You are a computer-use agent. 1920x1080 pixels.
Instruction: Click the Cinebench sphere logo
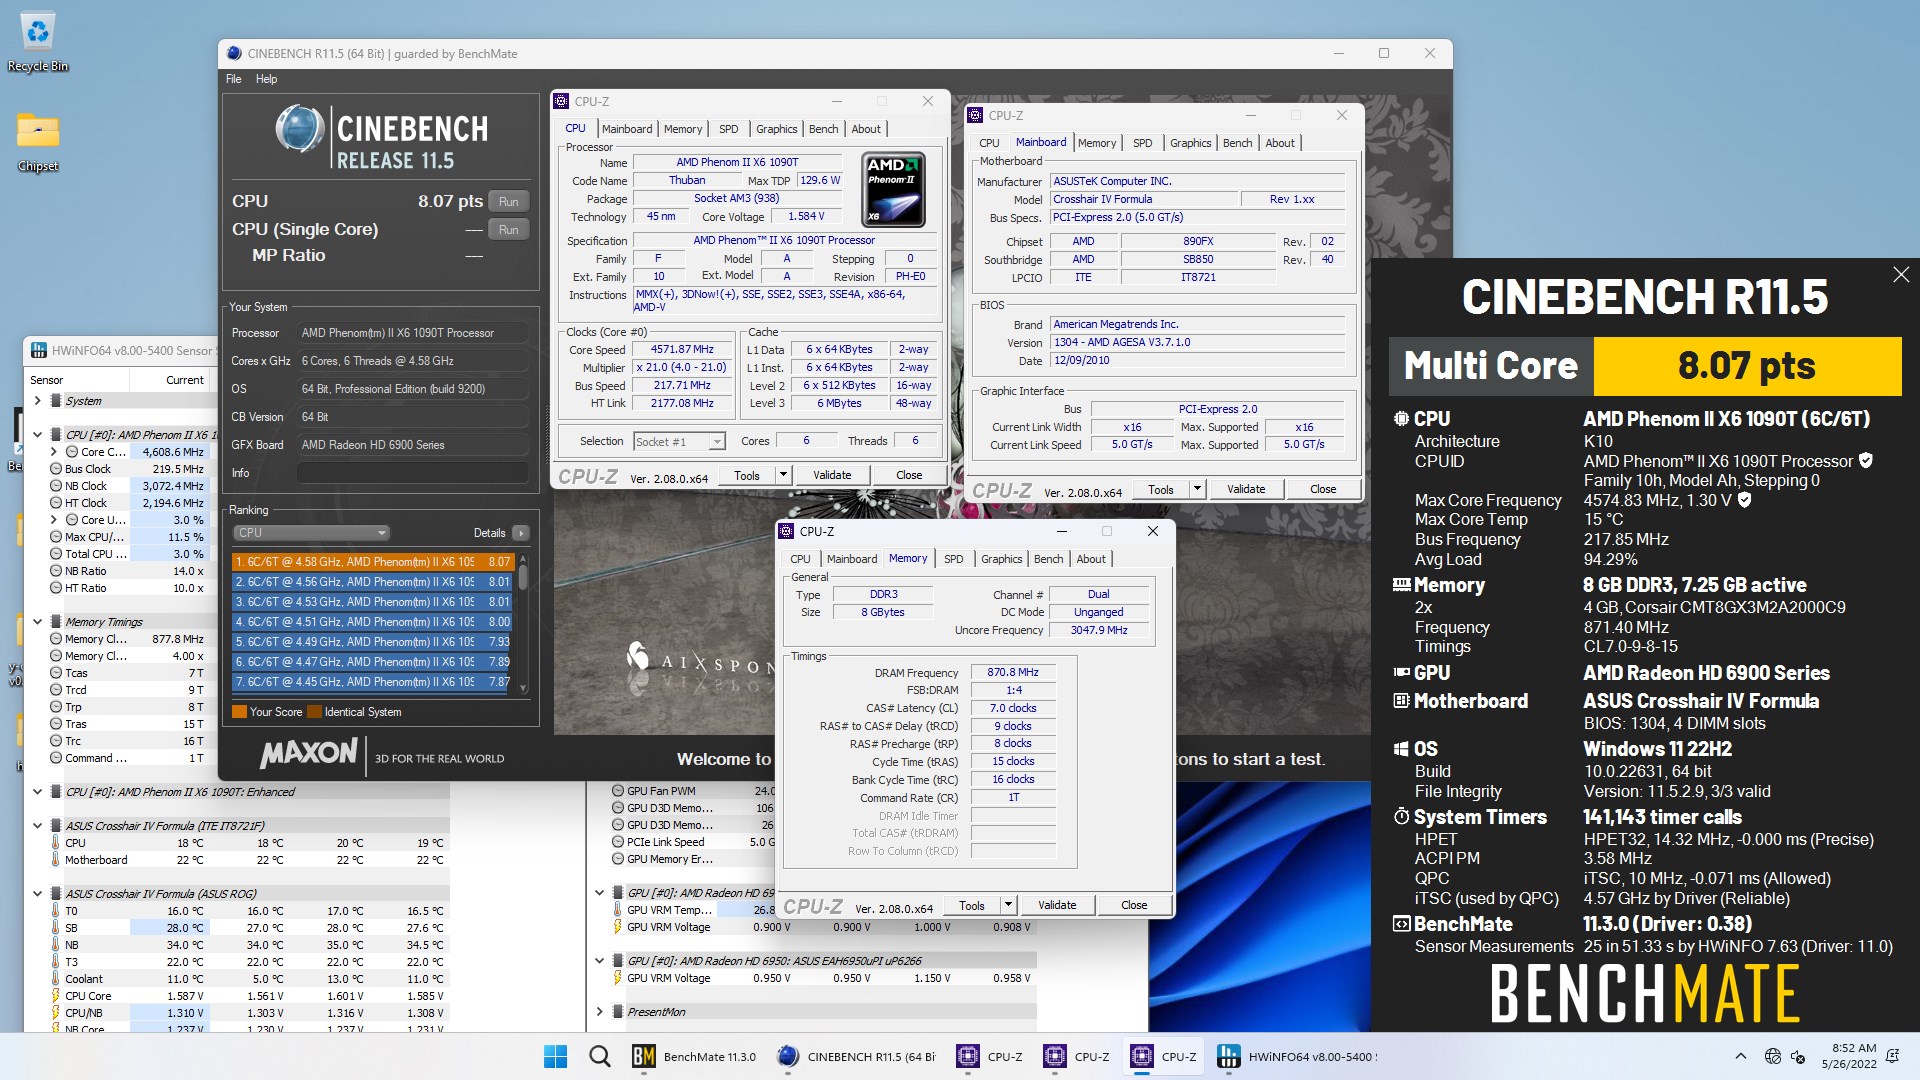pyautogui.click(x=299, y=130)
